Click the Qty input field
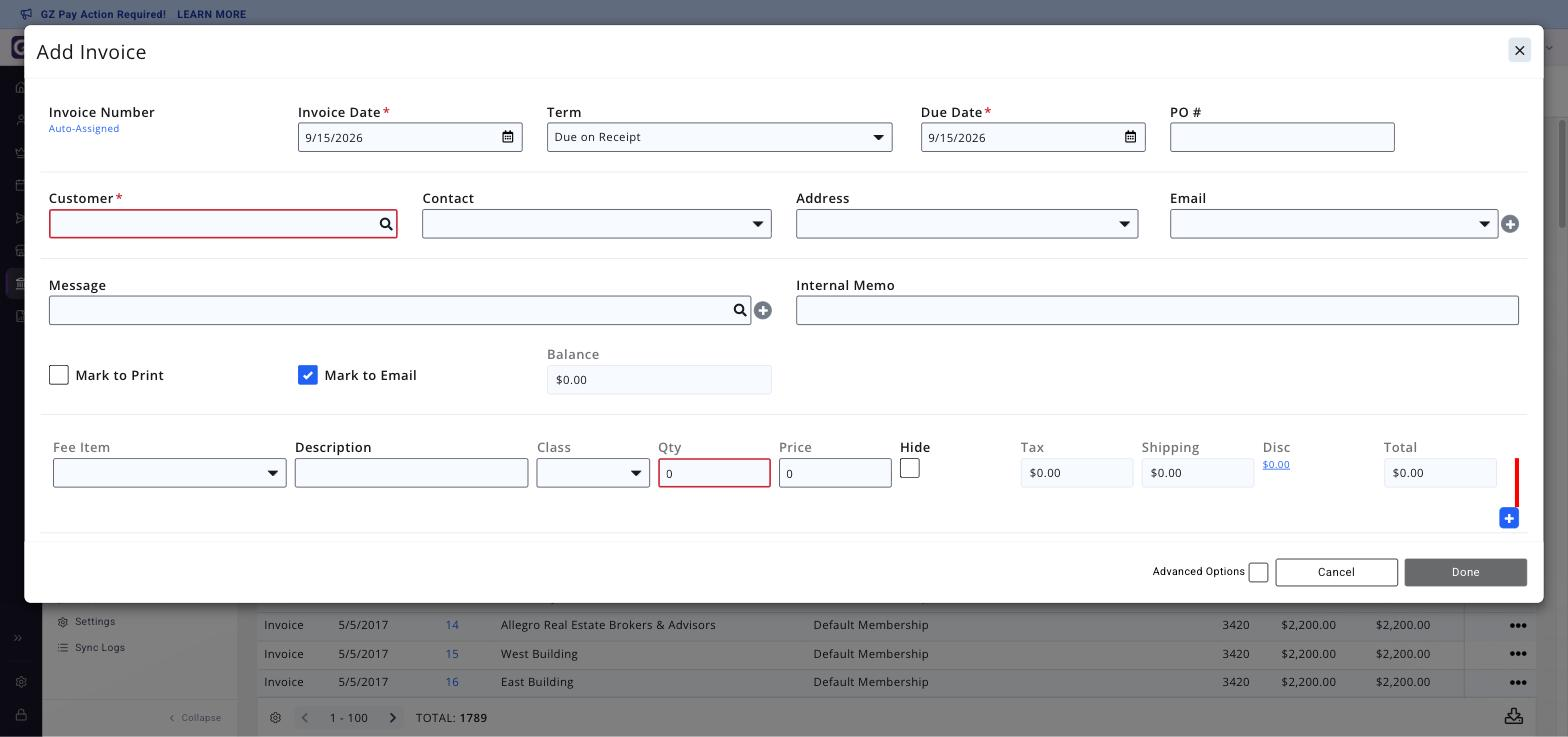The image size is (1568, 737). point(714,473)
